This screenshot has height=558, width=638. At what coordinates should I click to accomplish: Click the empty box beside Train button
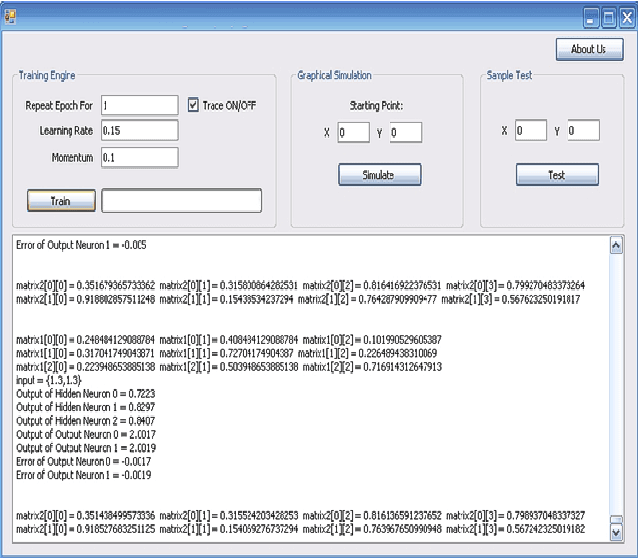pyautogui.click(x=181, y=200)
